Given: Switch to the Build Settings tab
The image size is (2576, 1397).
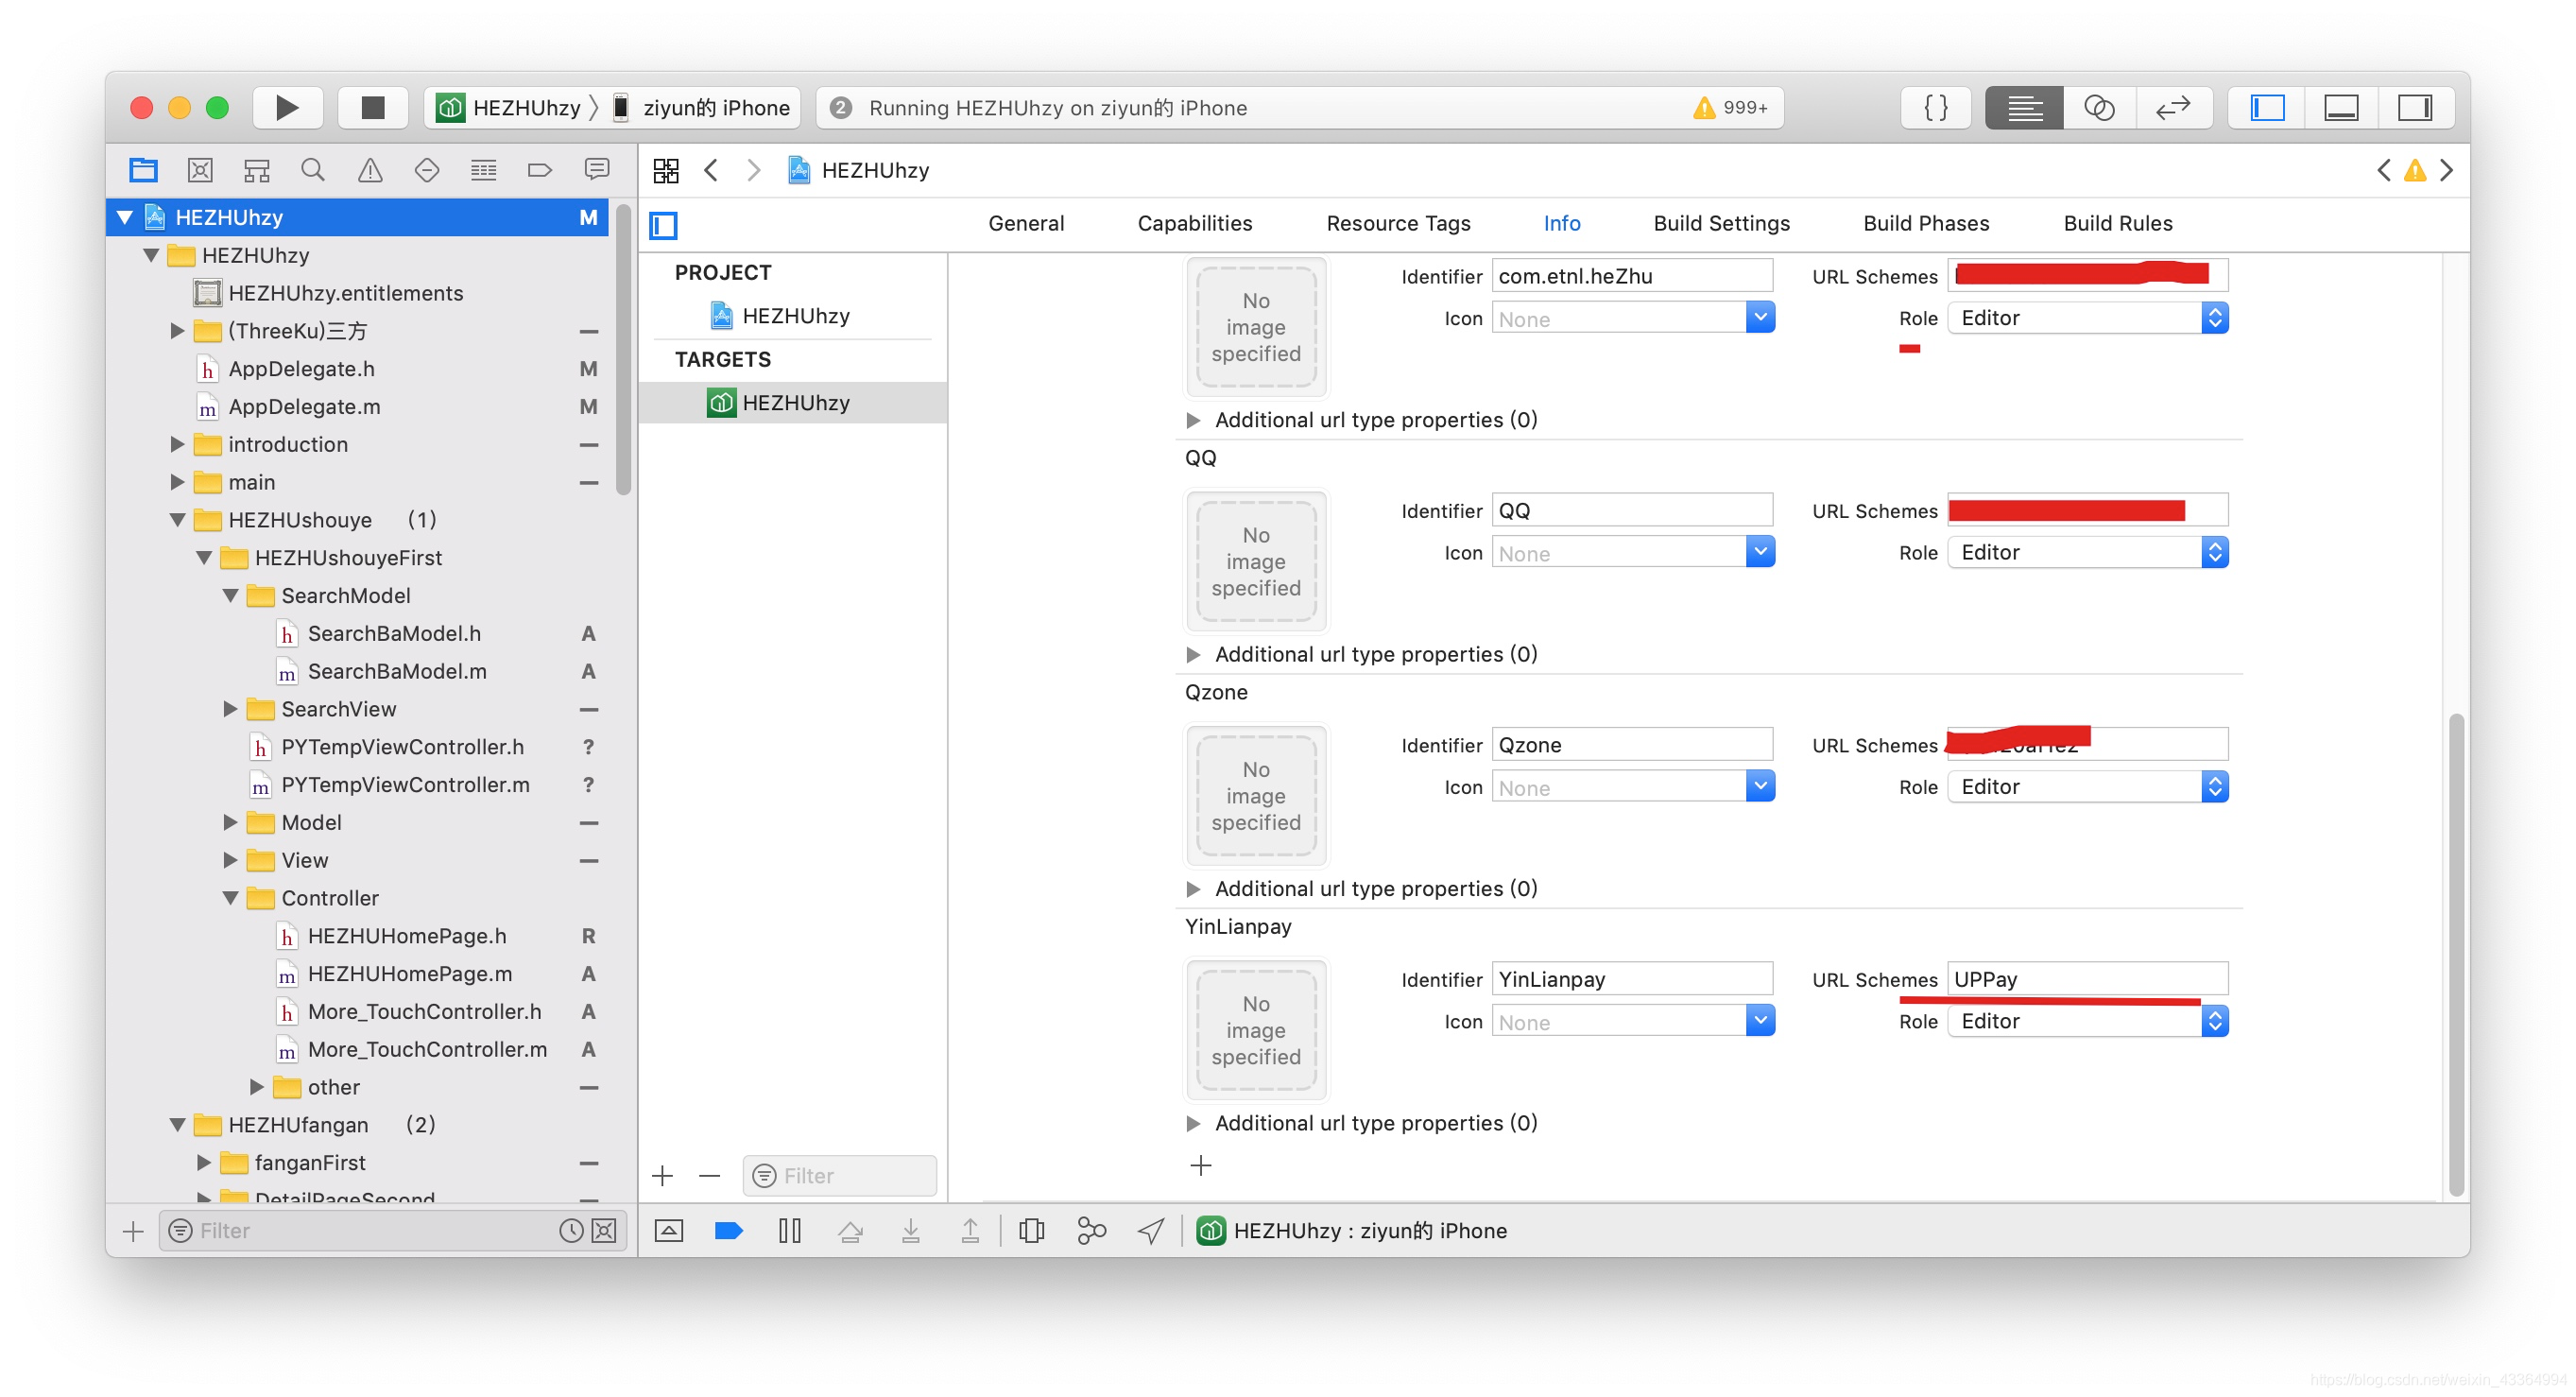Looking at the screenshot, I should (1721, 223).
